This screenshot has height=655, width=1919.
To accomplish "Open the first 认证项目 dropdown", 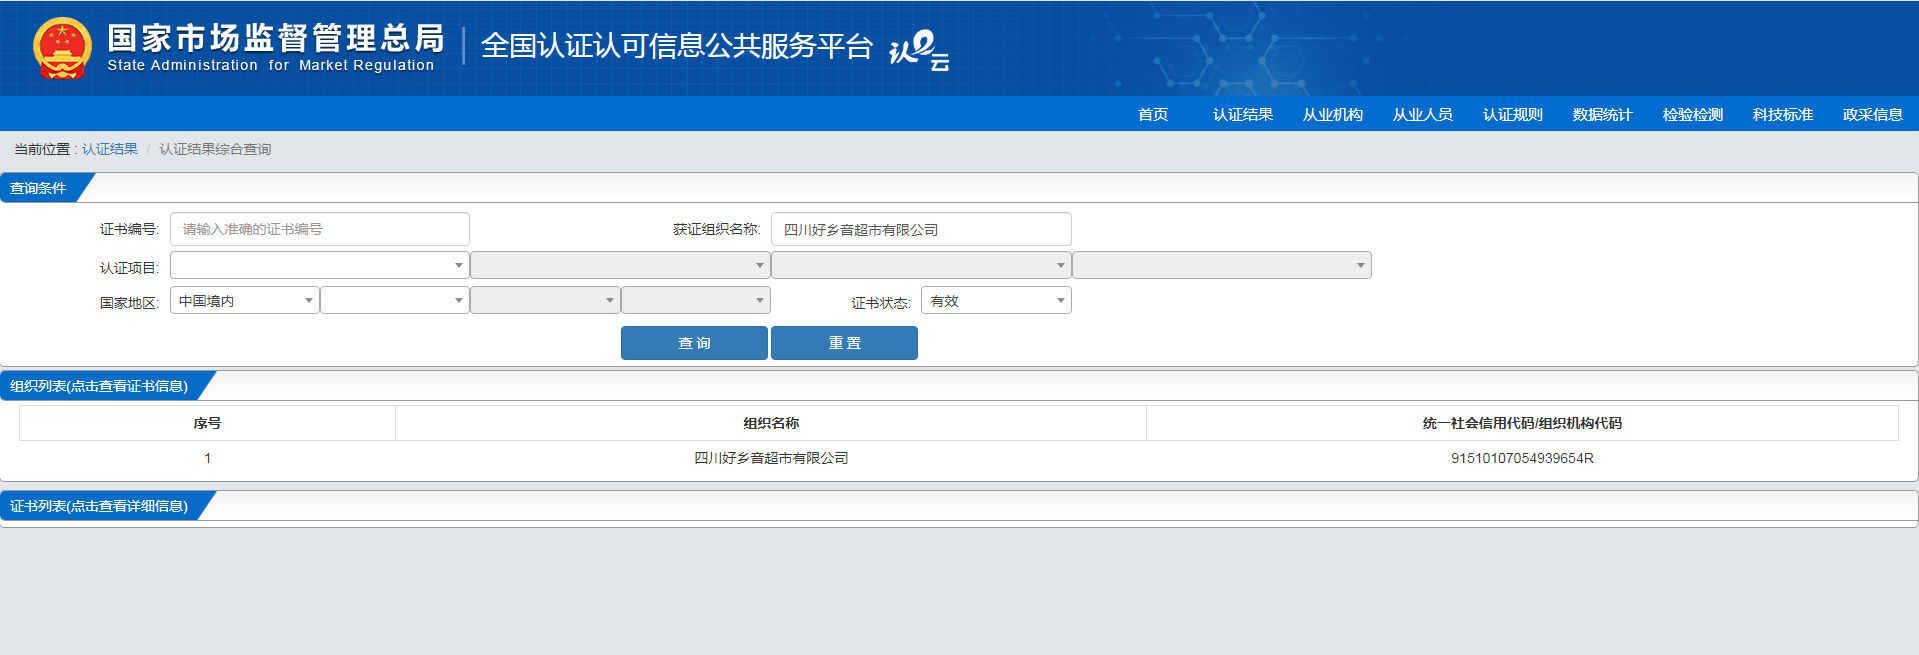I will click(x=320, y=265).
